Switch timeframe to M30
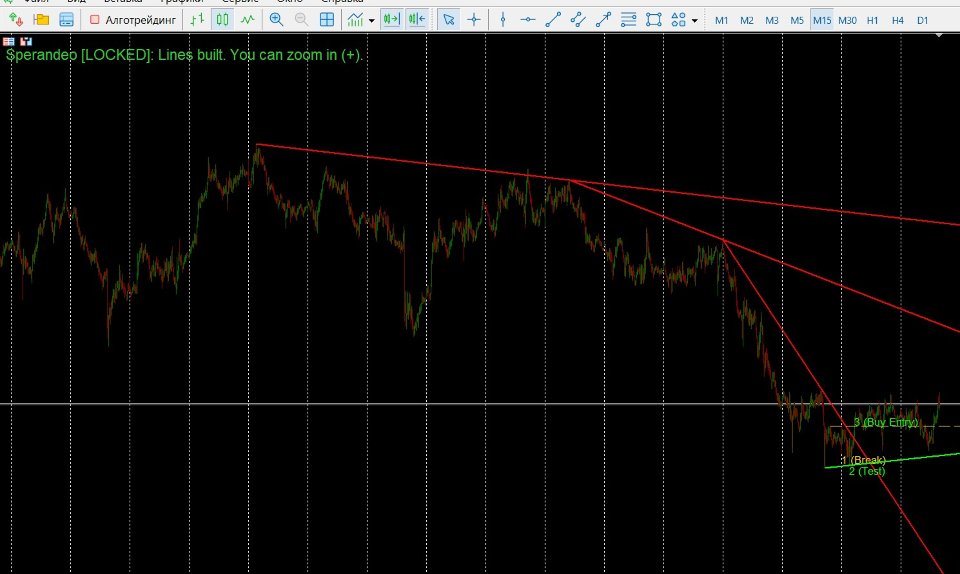The width and height of the screenshot is (960, 574). (x=847, y=20)
